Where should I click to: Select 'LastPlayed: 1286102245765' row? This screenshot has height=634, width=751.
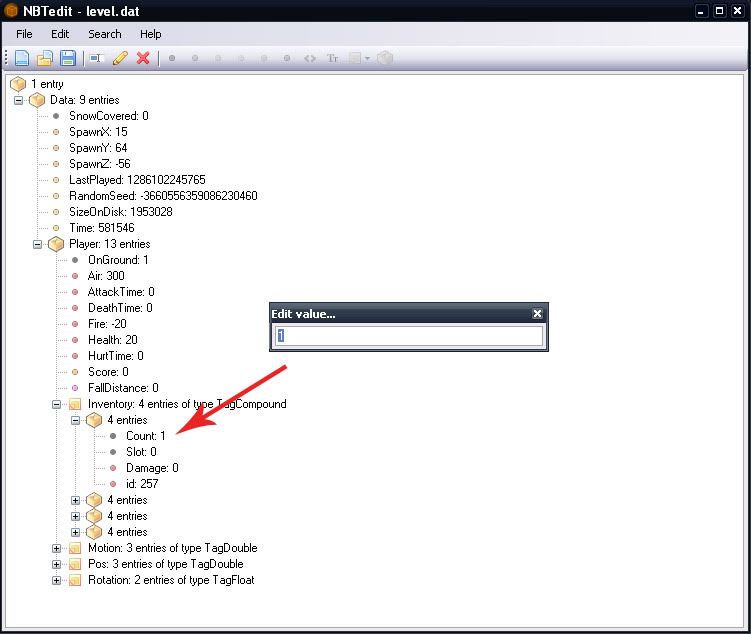[137, 180]
